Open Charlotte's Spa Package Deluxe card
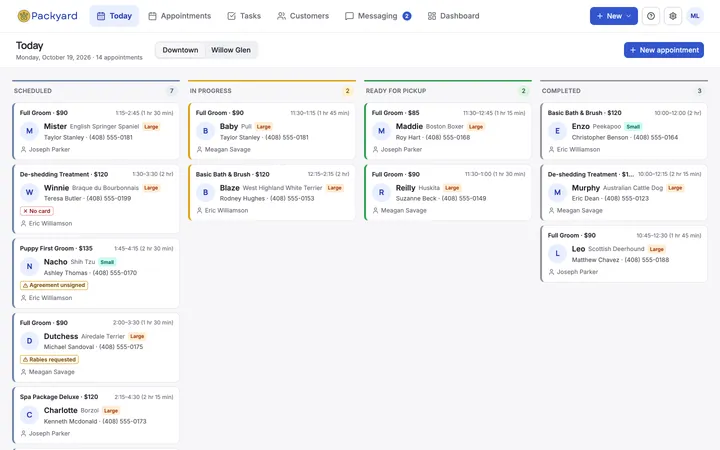 (x=96, y=415)
